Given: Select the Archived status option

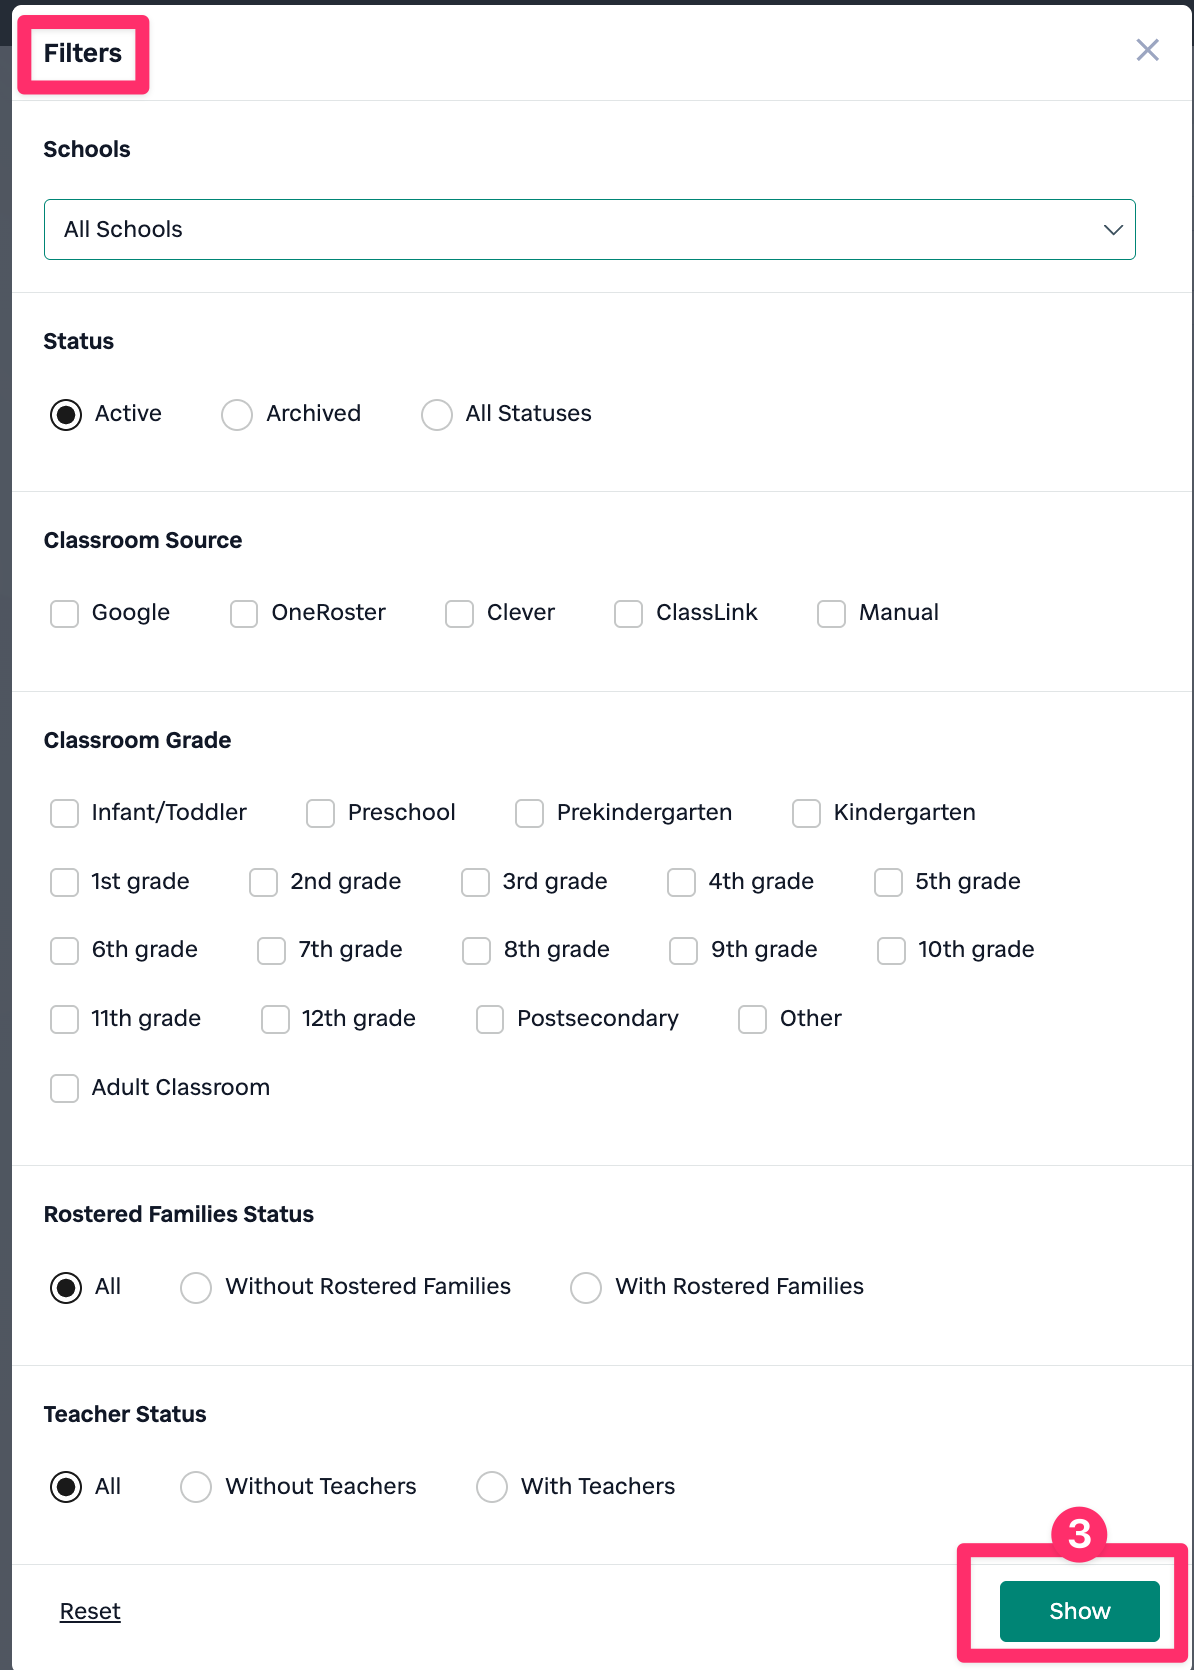Looking at the screenshot, I should (237, 414).
